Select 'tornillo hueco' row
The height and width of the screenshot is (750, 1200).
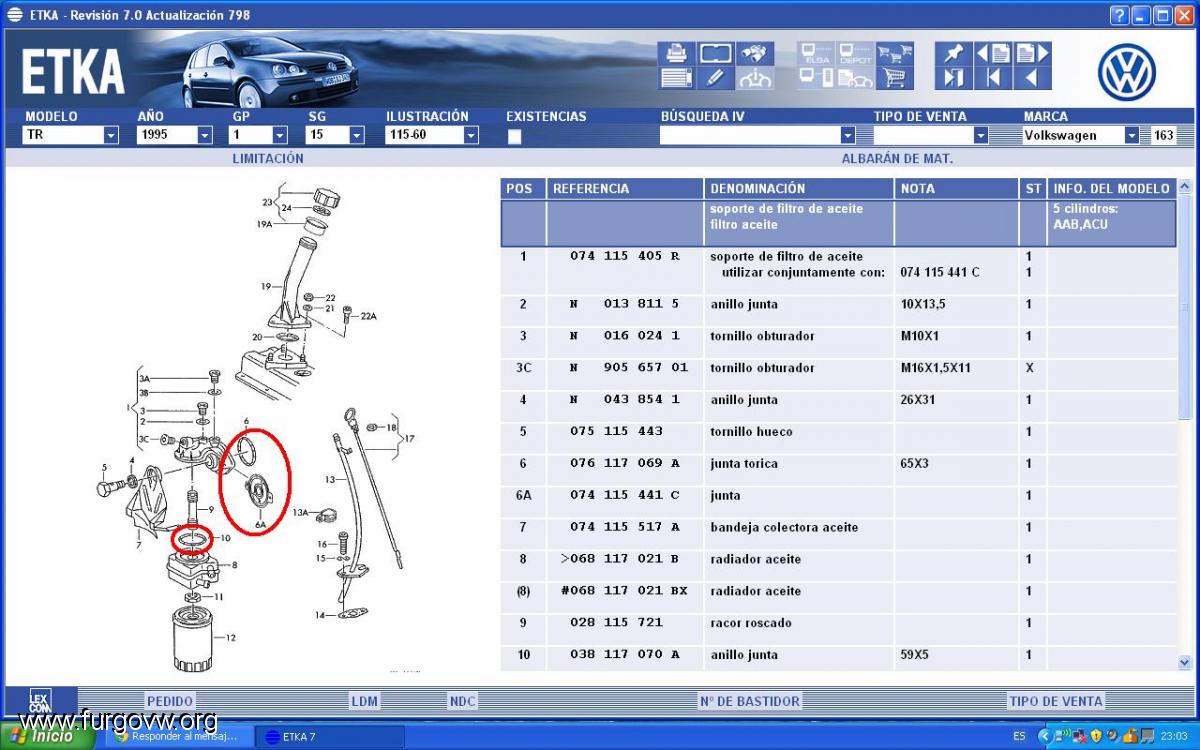click(838, 432)
